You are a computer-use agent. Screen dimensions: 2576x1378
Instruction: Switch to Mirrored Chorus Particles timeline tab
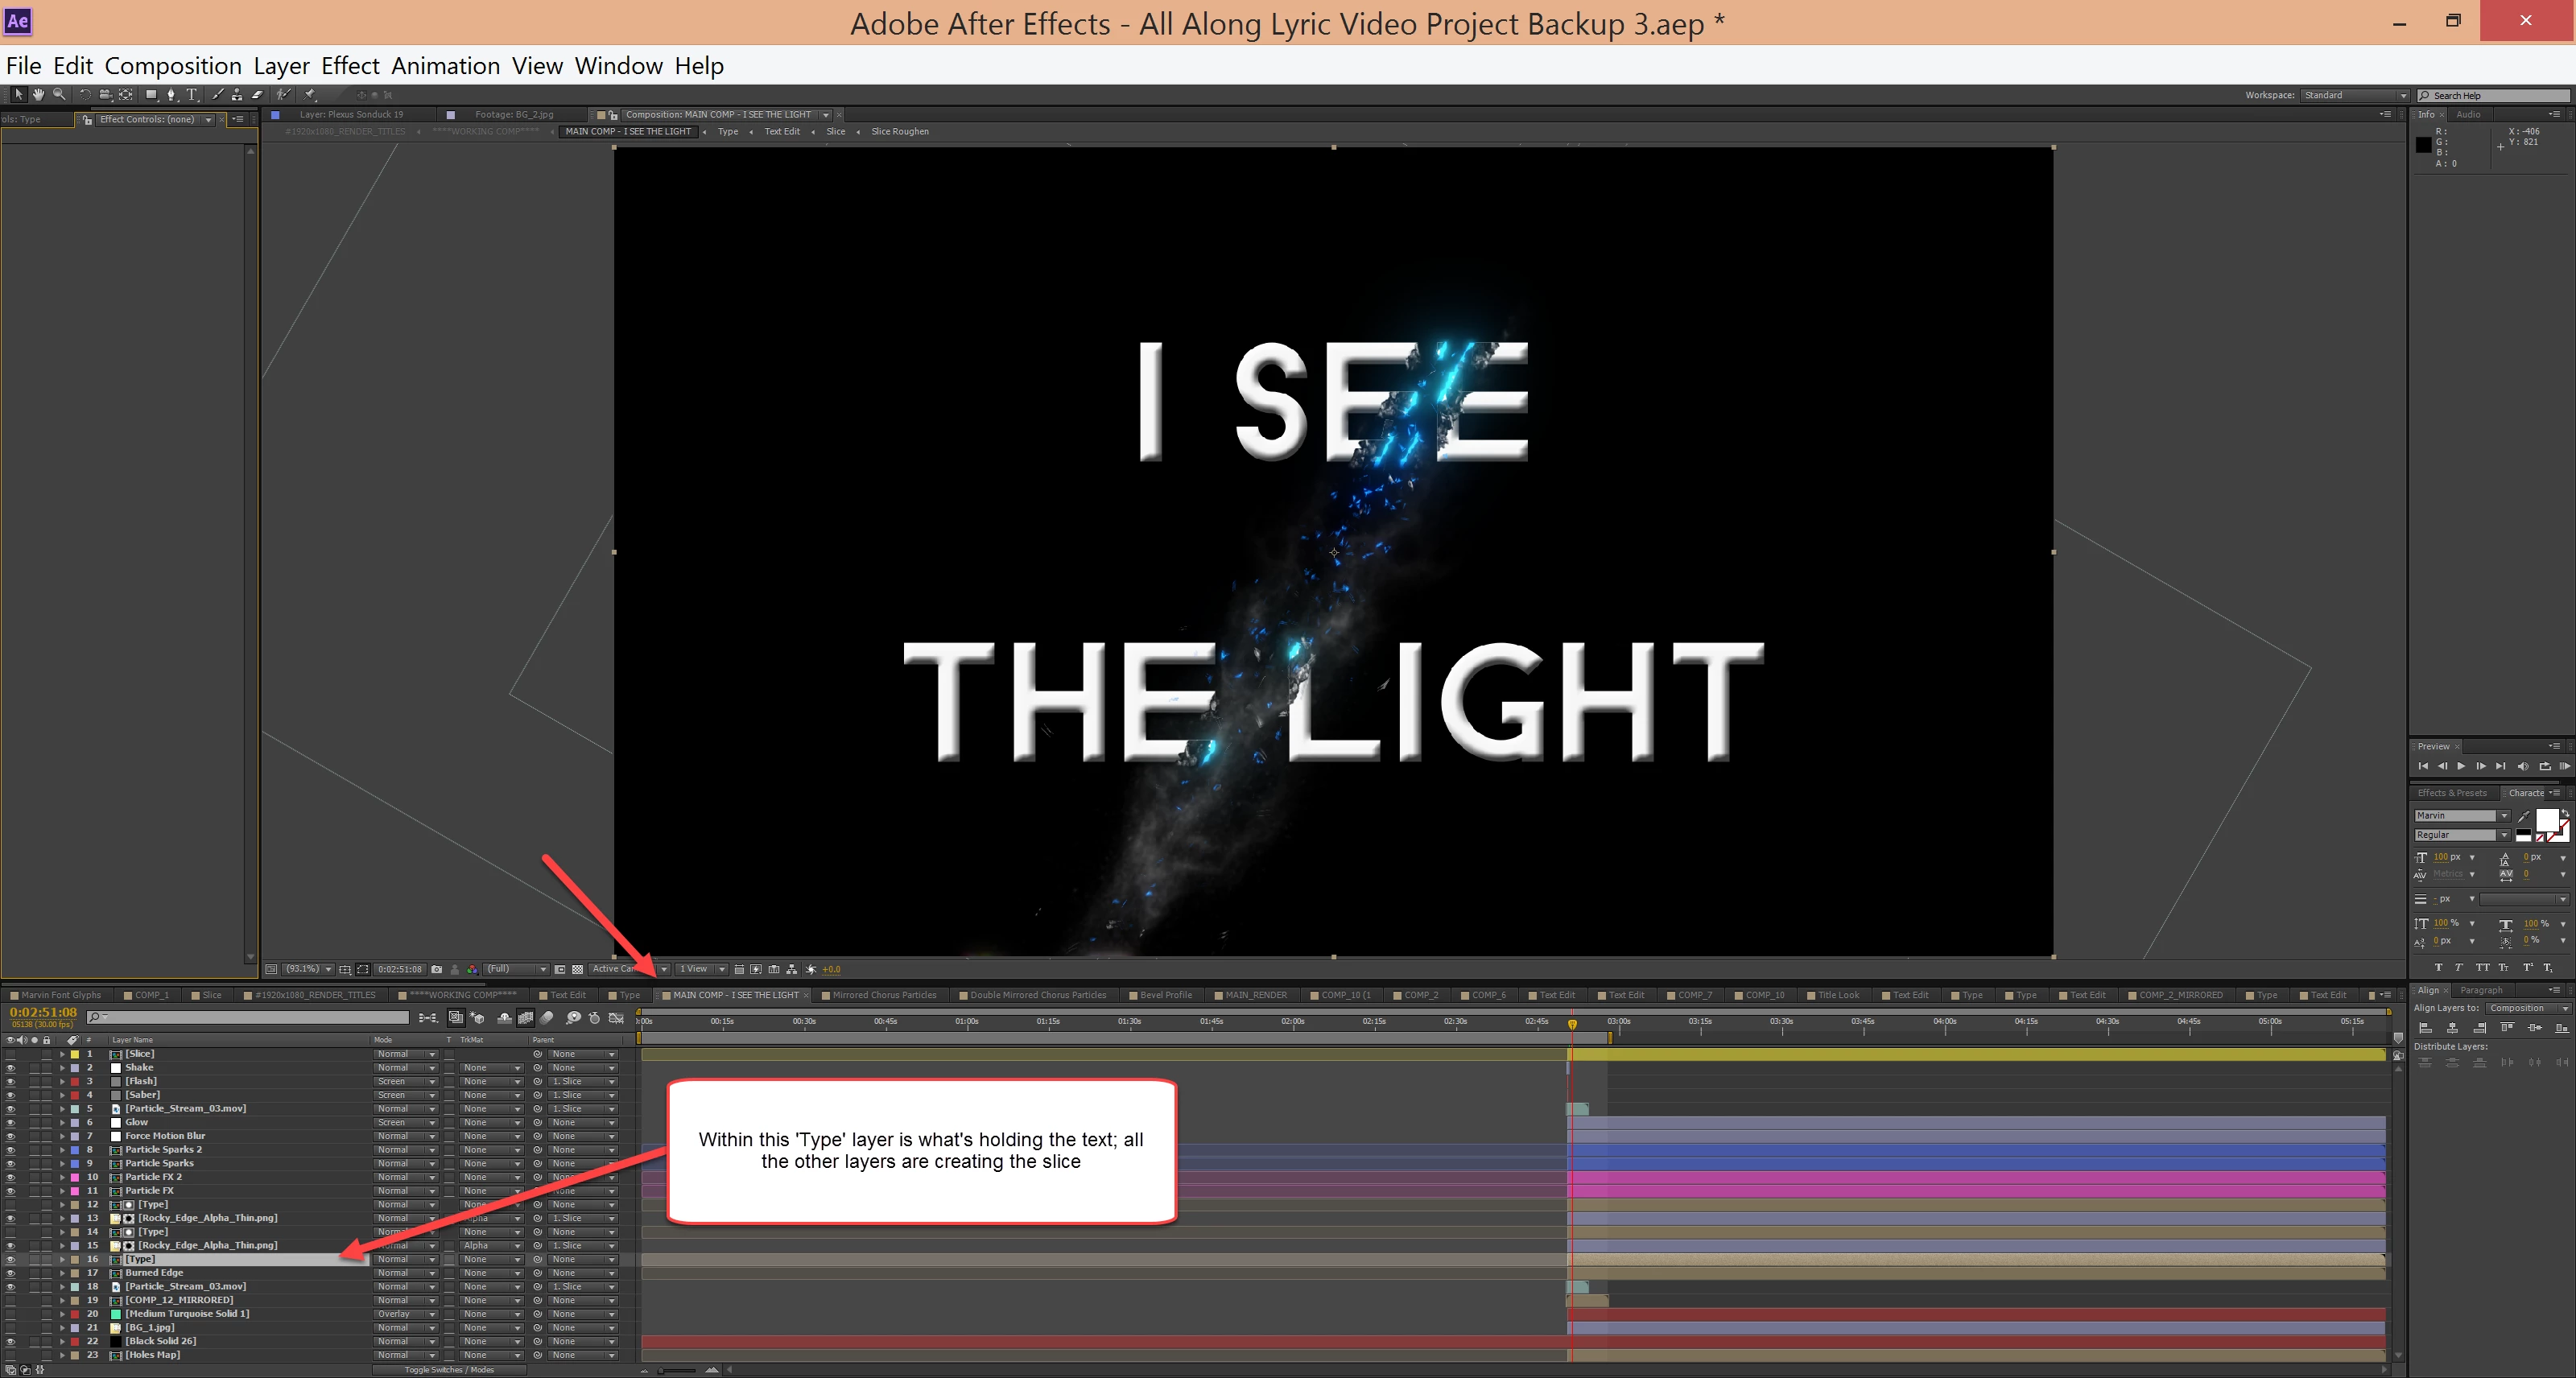884,995
